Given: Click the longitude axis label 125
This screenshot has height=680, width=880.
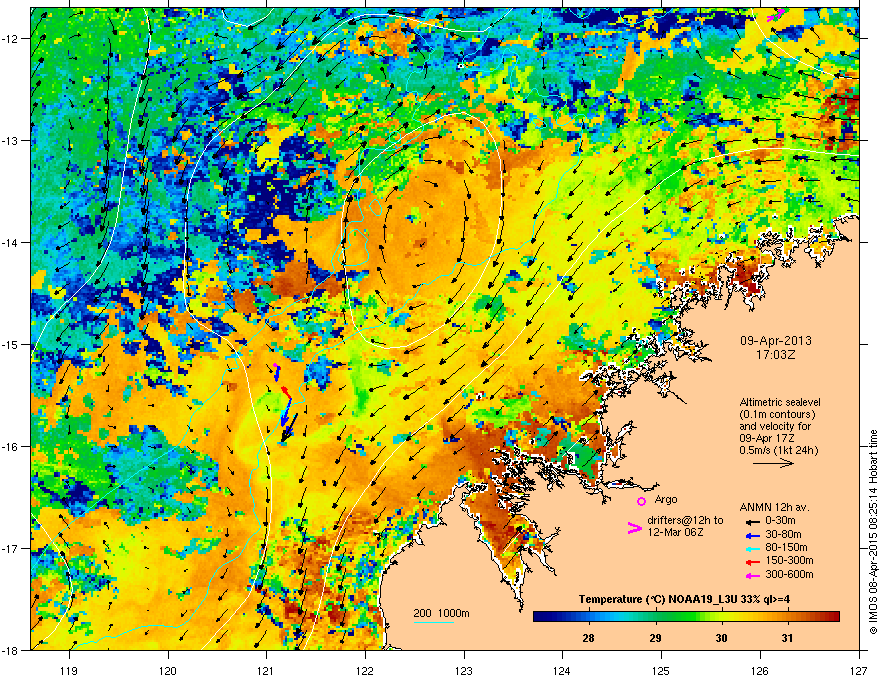Looking at the screenshot, I should pyautogui.click(x=661, y=670).
